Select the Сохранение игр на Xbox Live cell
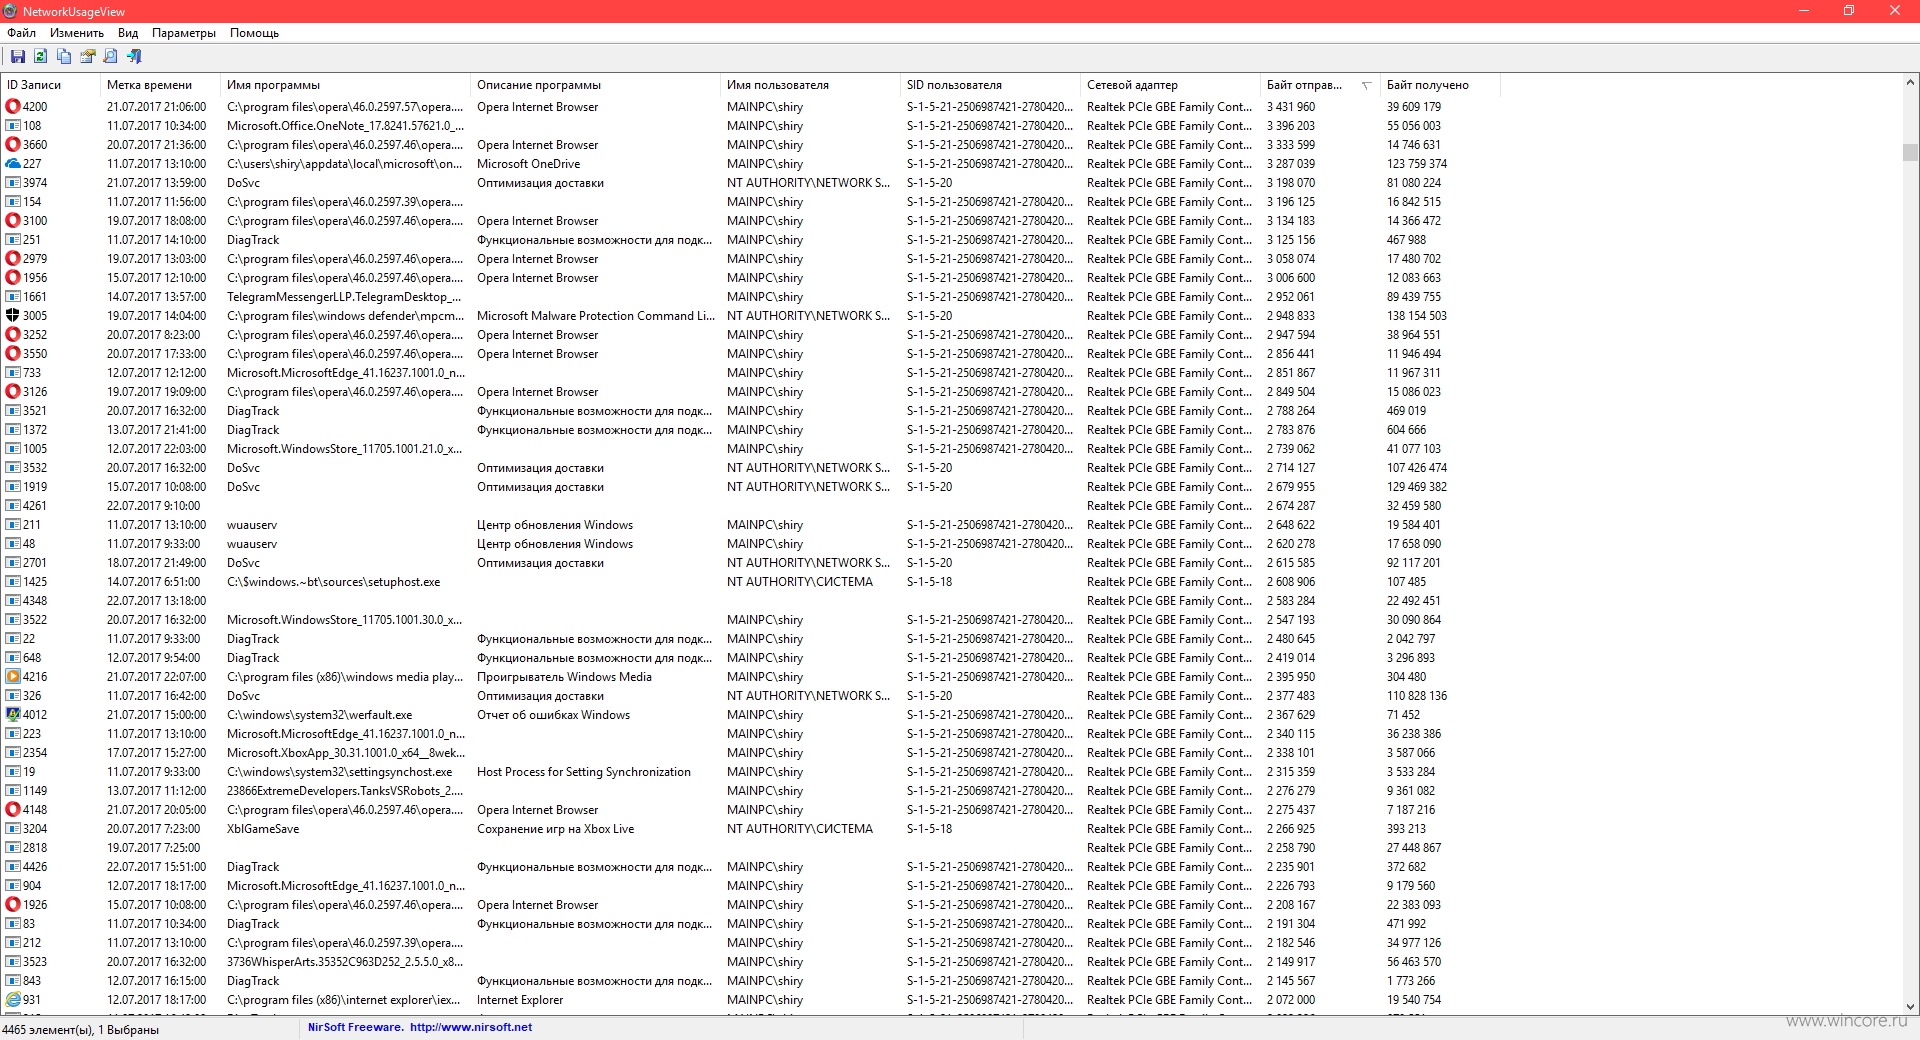This screenshot has height=1040, width=1920. tap(555, 828)
